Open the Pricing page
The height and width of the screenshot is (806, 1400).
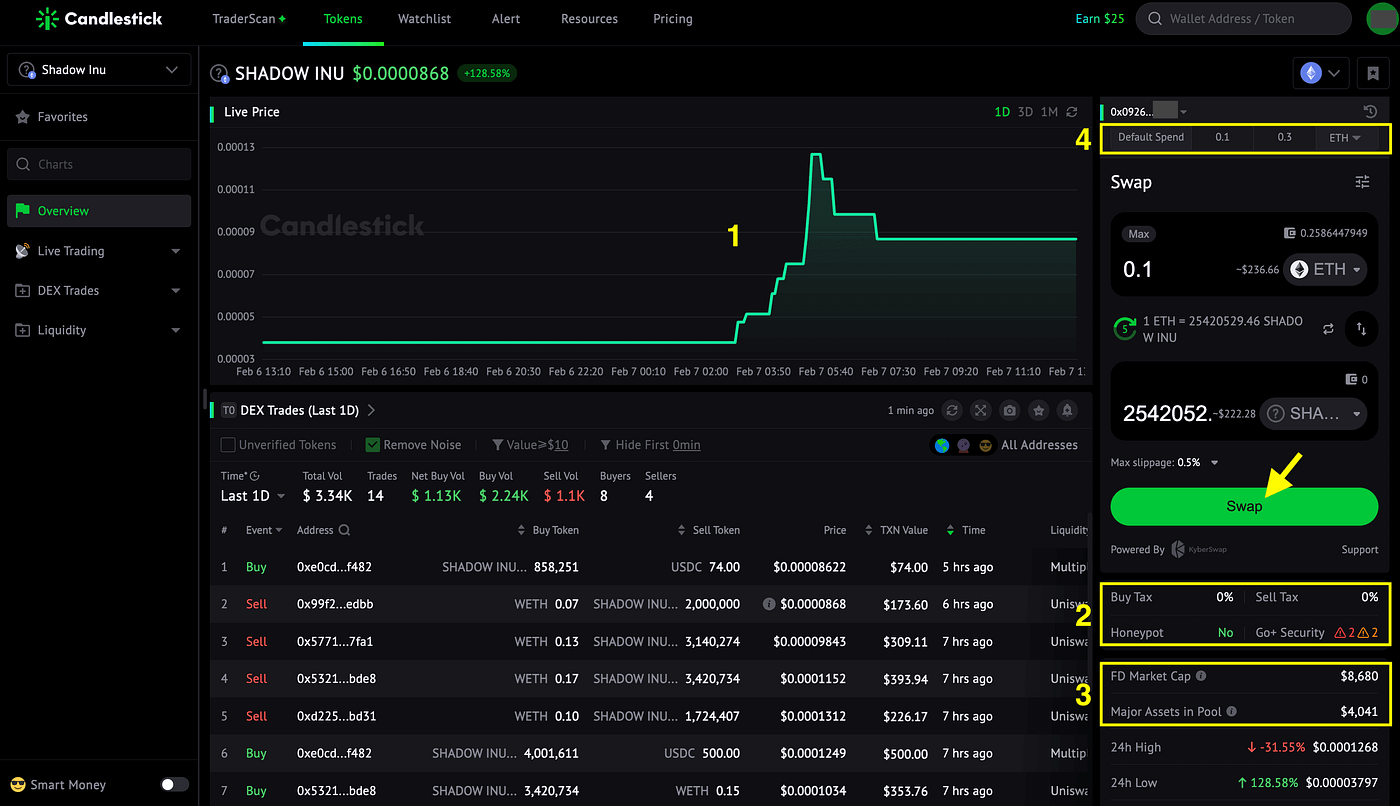(673, 19)
